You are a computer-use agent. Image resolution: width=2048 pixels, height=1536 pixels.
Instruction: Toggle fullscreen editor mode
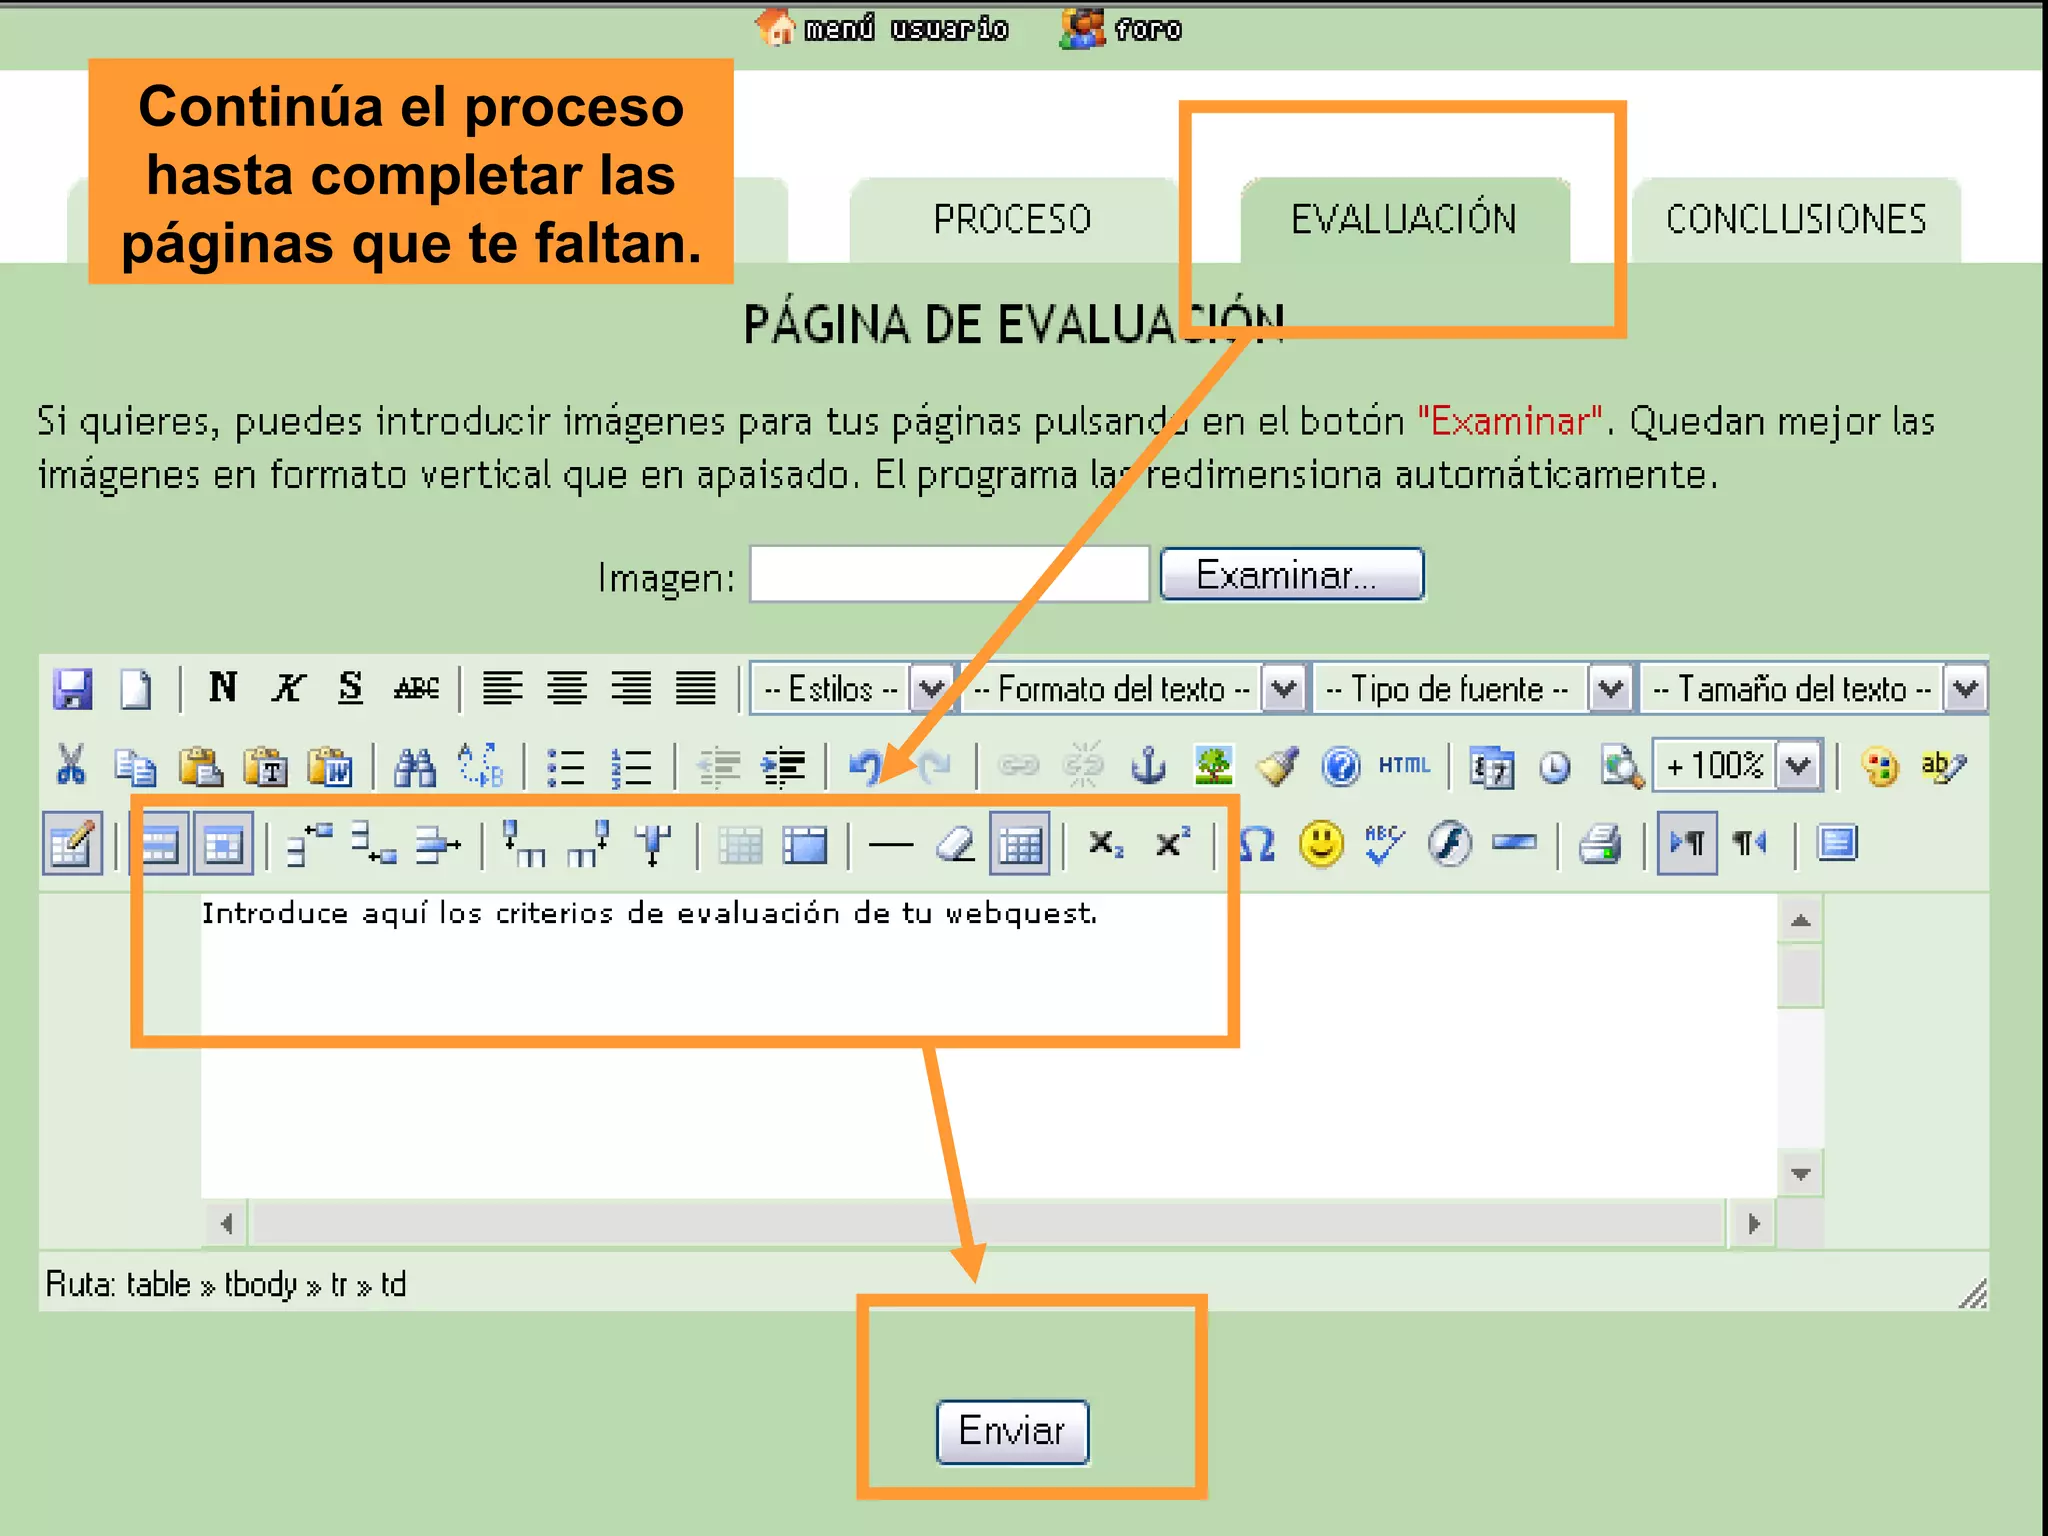coord(1837,845)
